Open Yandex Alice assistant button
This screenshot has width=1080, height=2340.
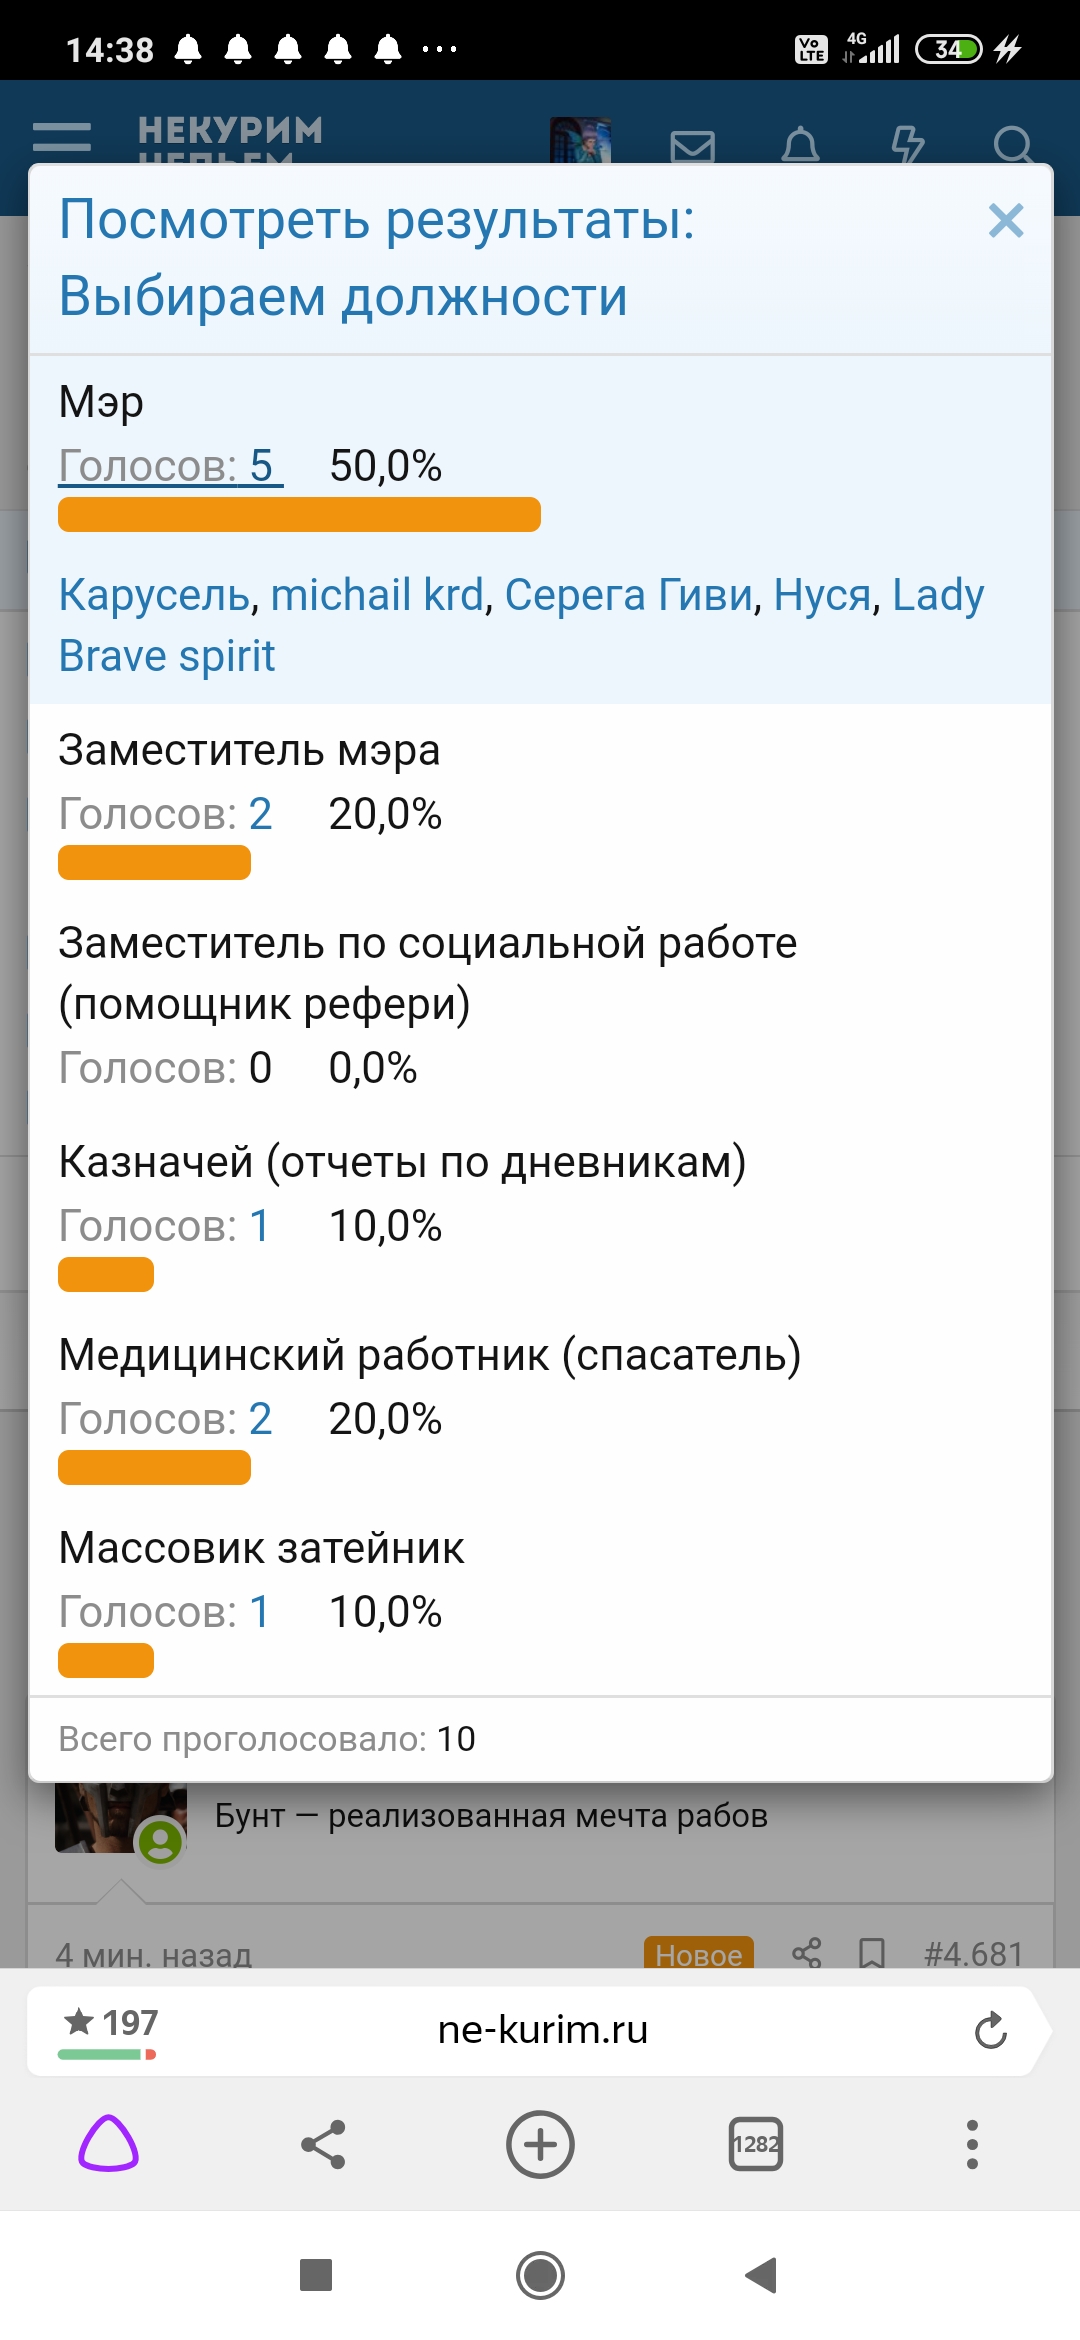click(x=110, y=2143)
